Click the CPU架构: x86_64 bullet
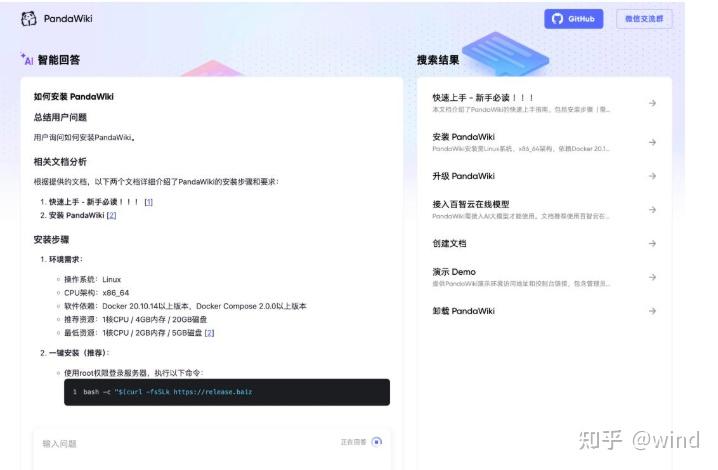This screenshot has width=718, height=470. (x=97, y=293)
